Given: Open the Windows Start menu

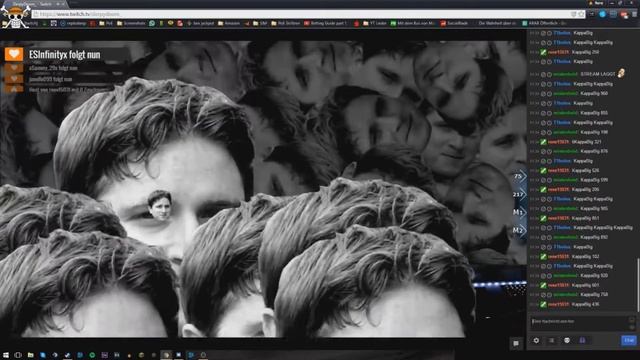Looking at the screenshot, I should coord(6,355).
